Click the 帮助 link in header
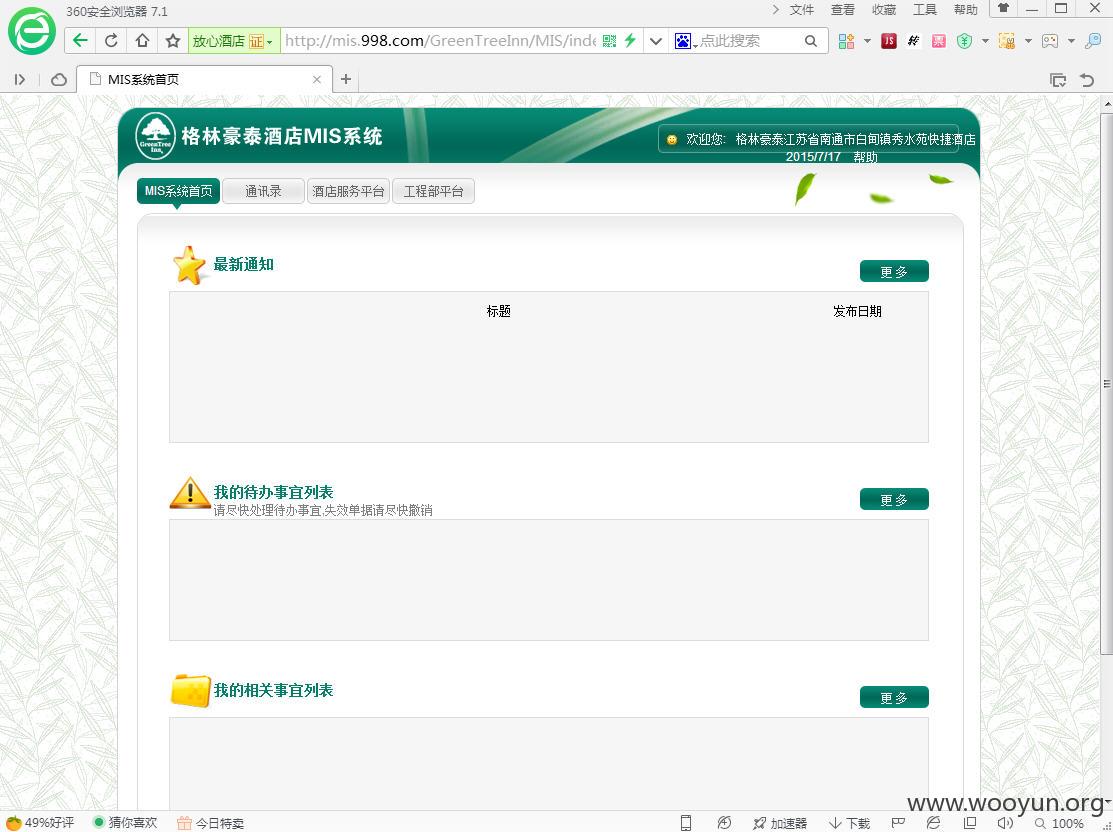The image size is (1113, 832). point(865,157)
